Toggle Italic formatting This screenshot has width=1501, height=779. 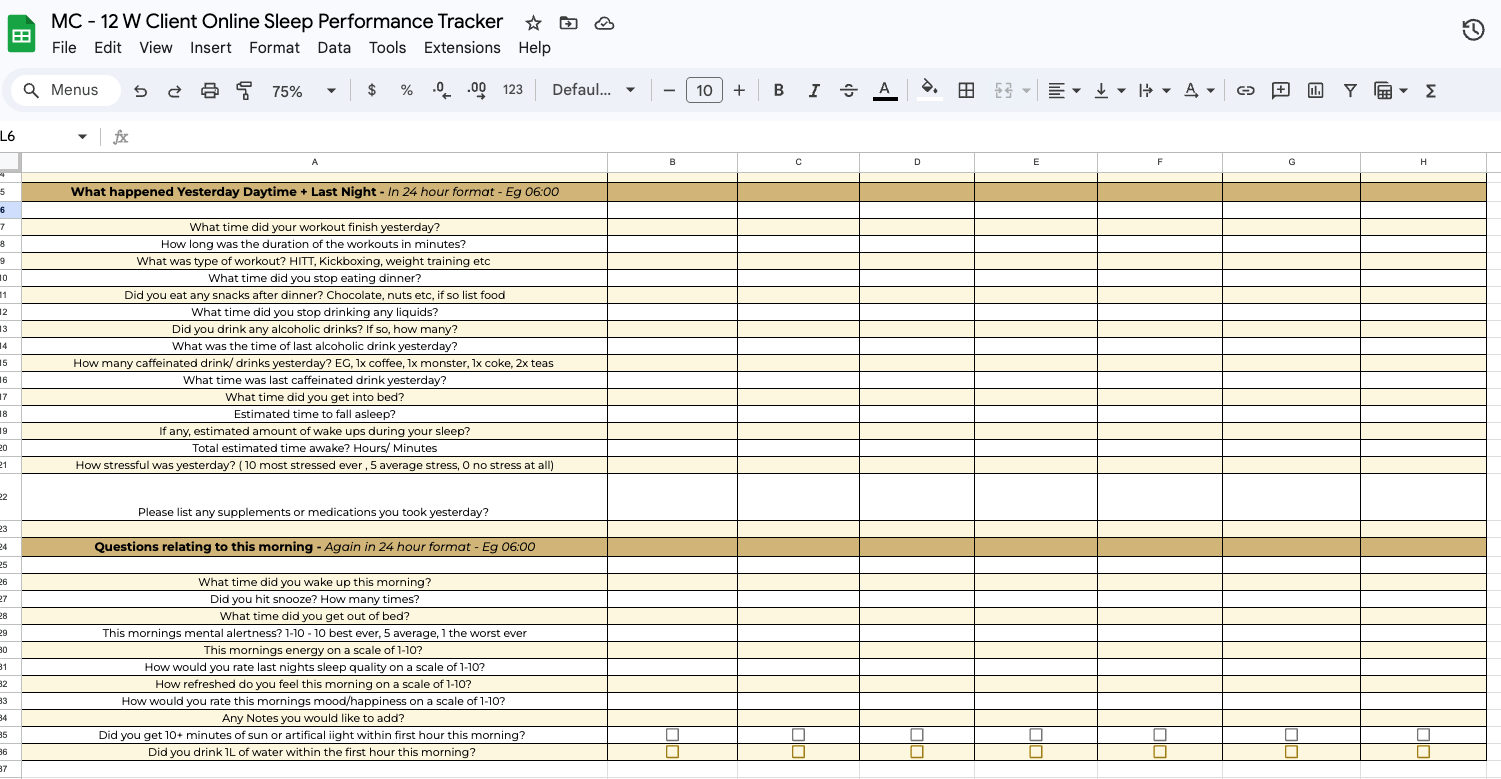click(x=814, y=90)
